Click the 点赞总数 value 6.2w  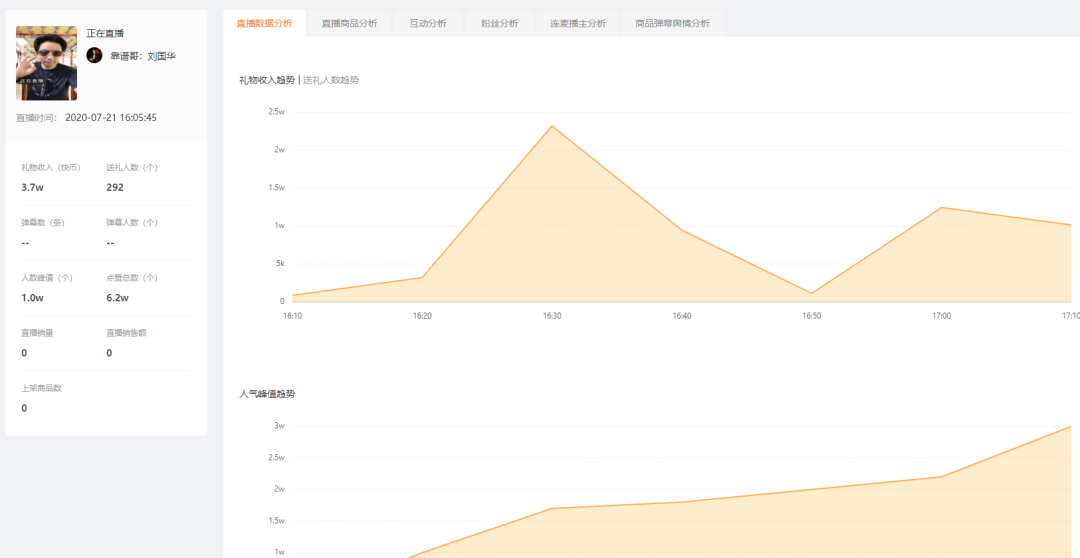click(118, 298)
